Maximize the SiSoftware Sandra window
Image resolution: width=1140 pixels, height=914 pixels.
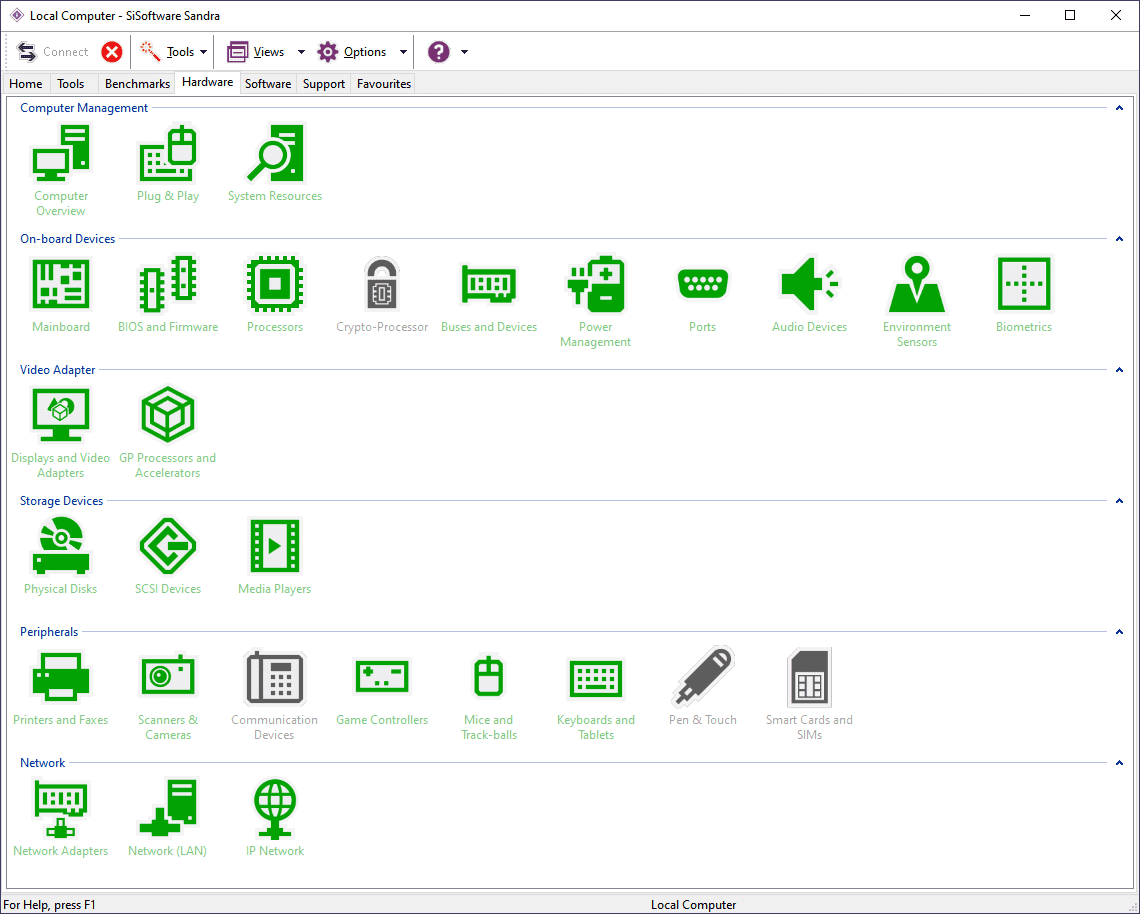click(x=1070, y=15)
